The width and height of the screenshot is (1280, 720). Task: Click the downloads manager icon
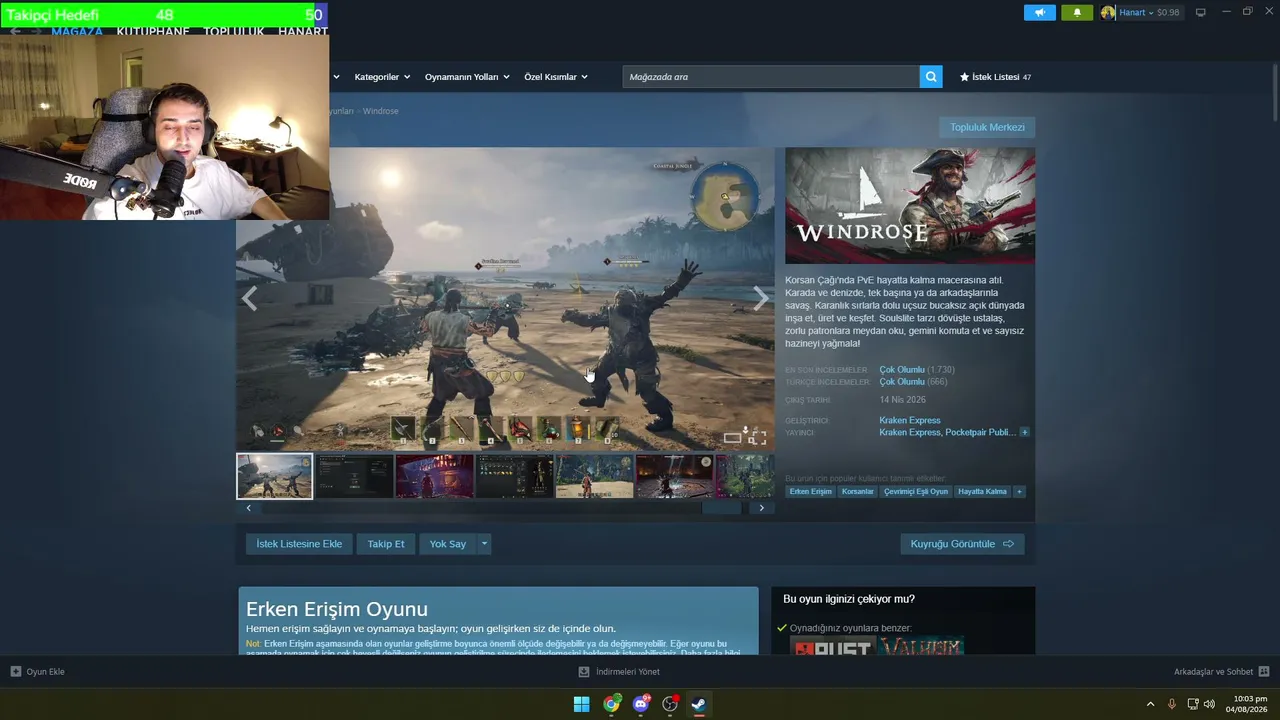584,672
